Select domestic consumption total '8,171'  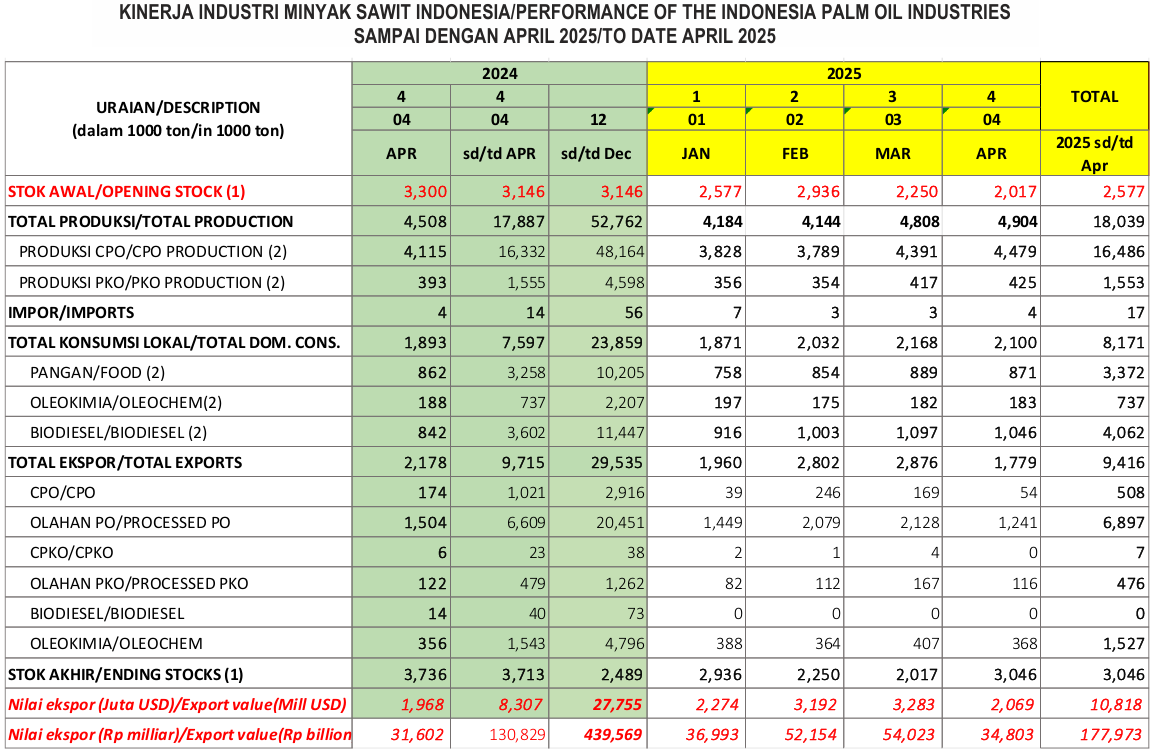coord(1123,343)
